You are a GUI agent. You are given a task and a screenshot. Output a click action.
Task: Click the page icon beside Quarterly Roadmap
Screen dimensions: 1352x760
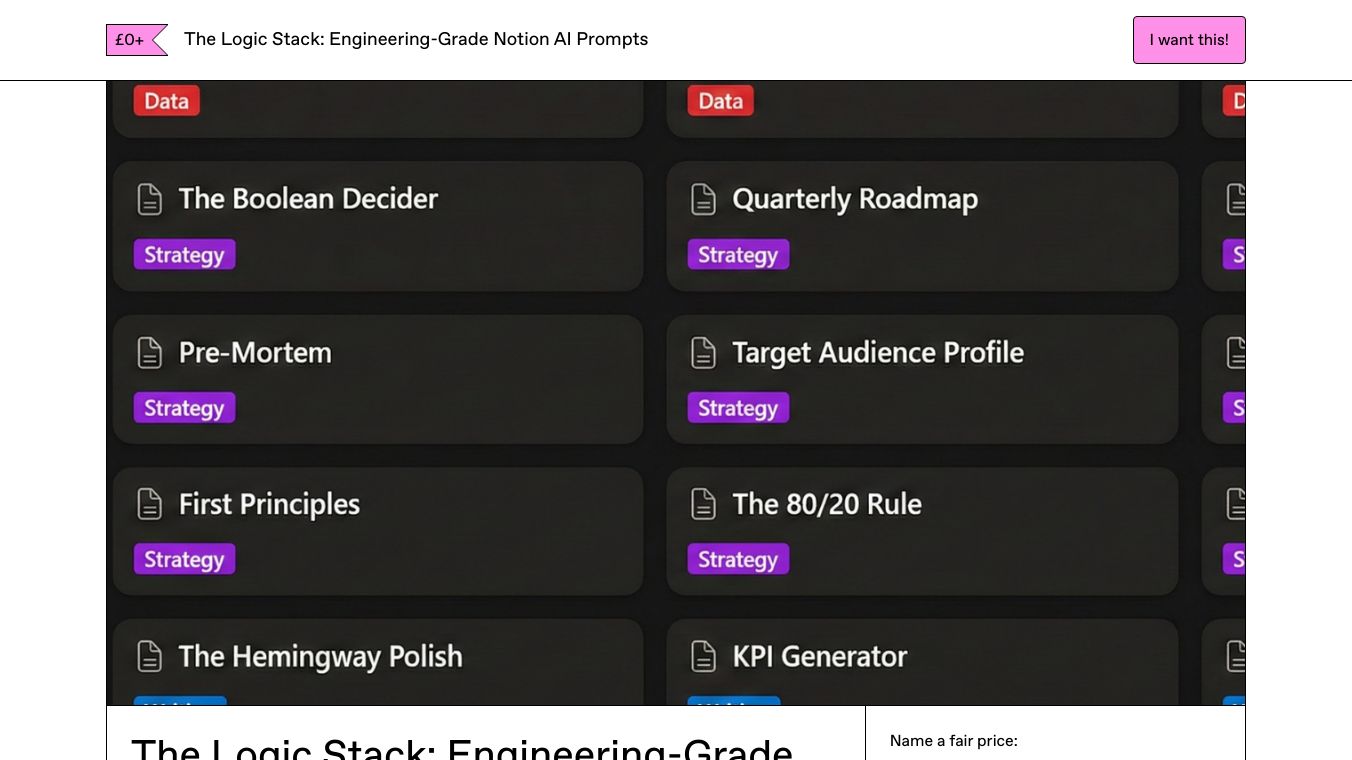pyautogui.click(x=703, y=199)
